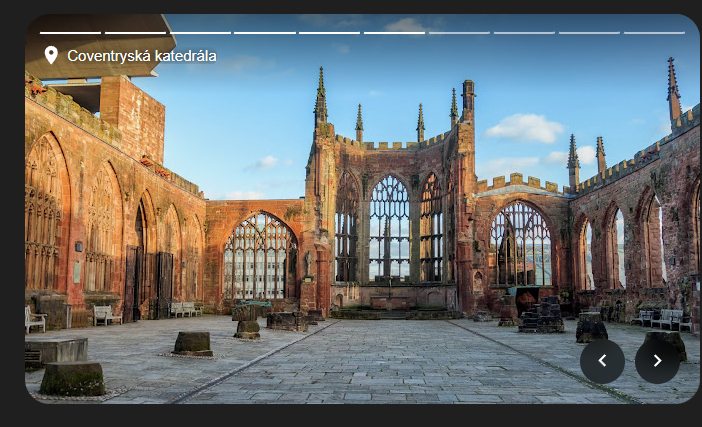Jump to the fifth slide progress segment
This screenshot has height=427, width=702.
point(330,33)
